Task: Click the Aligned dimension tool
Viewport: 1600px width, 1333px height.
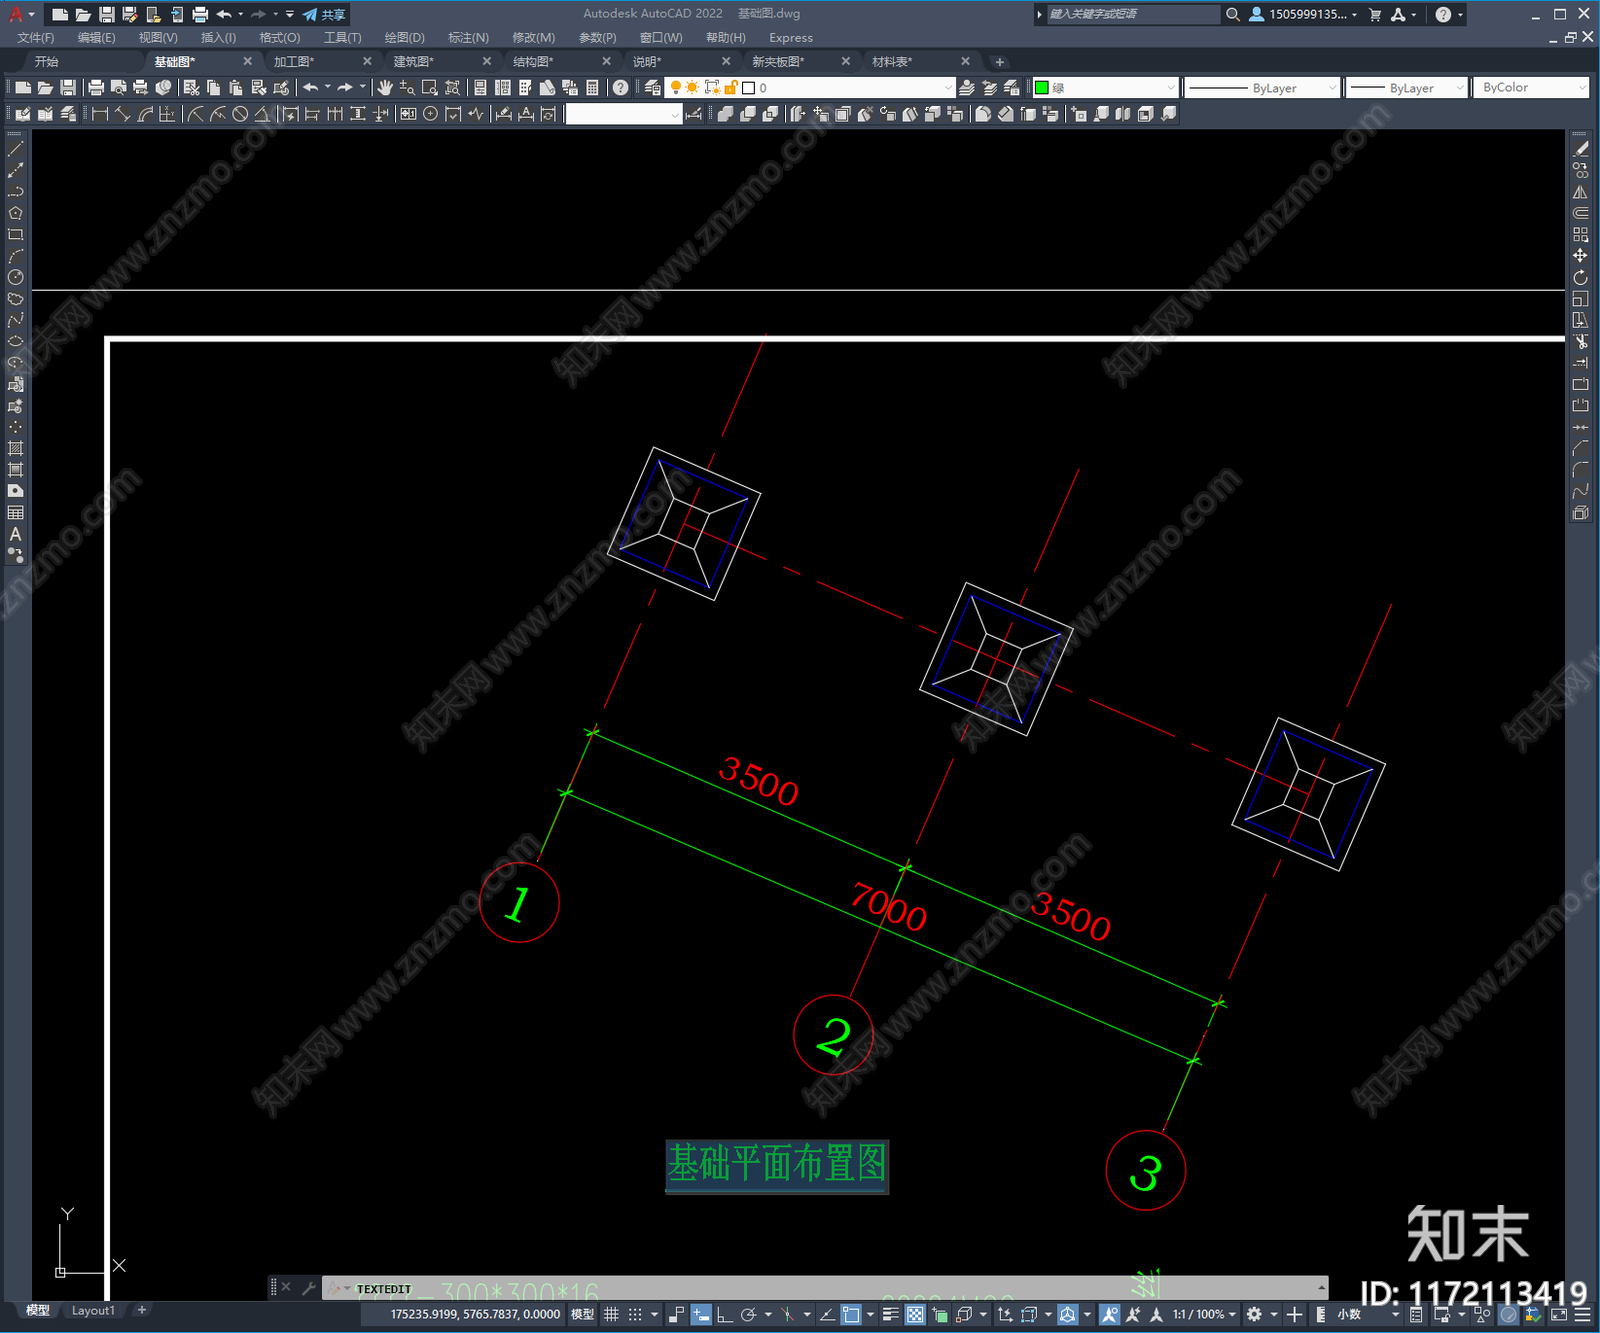Action: pyautogui.click(x=122, y=114)
